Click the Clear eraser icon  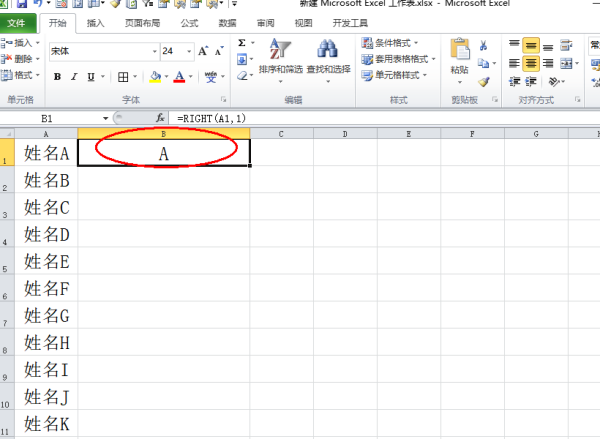[242, 75]
